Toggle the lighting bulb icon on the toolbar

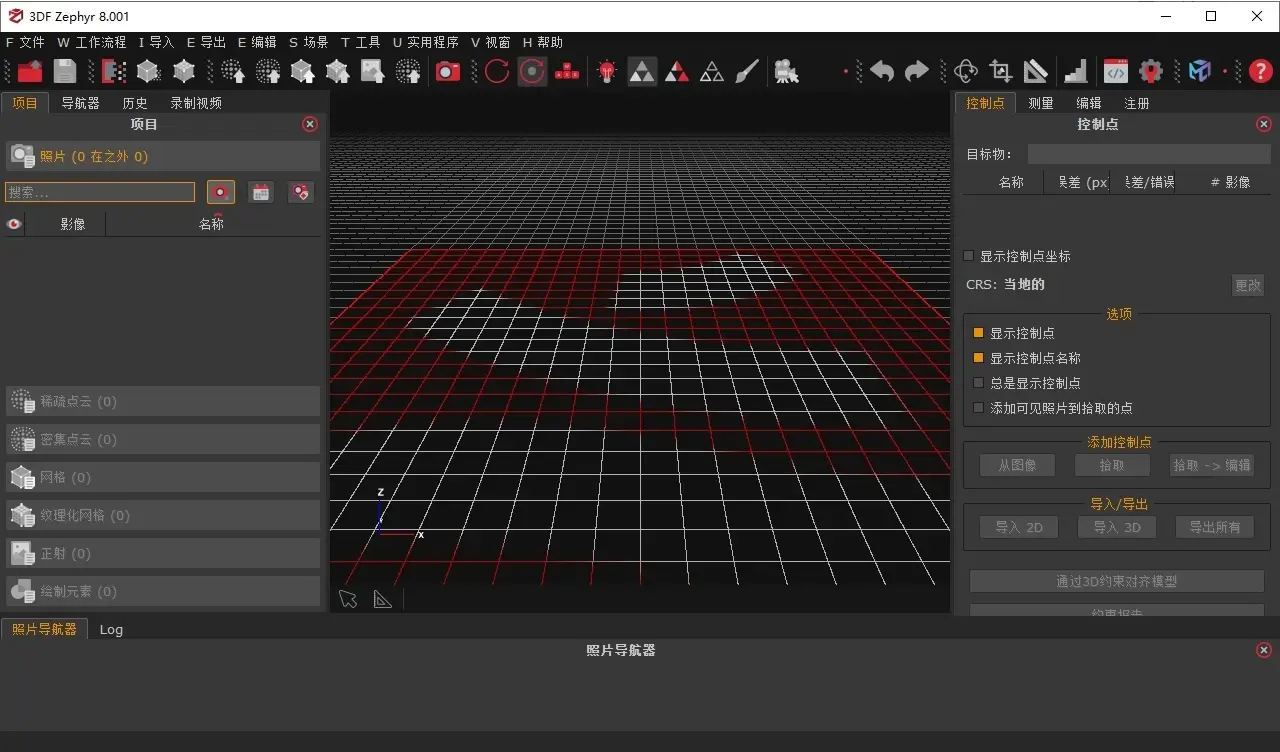607,71
